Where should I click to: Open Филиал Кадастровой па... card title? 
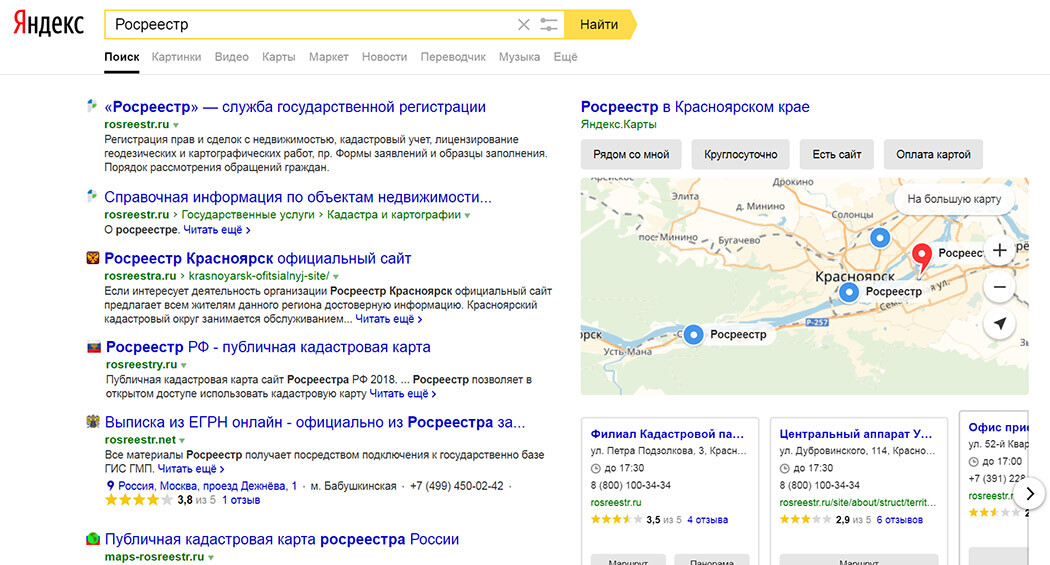(x=667, y=434)
